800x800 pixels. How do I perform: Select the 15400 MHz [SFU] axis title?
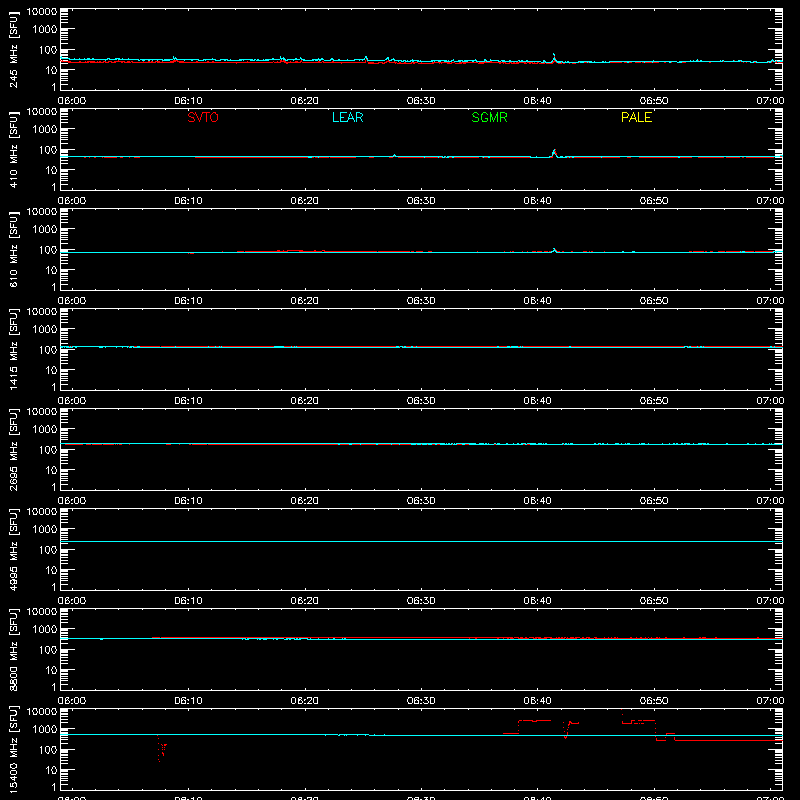(13, 749)
